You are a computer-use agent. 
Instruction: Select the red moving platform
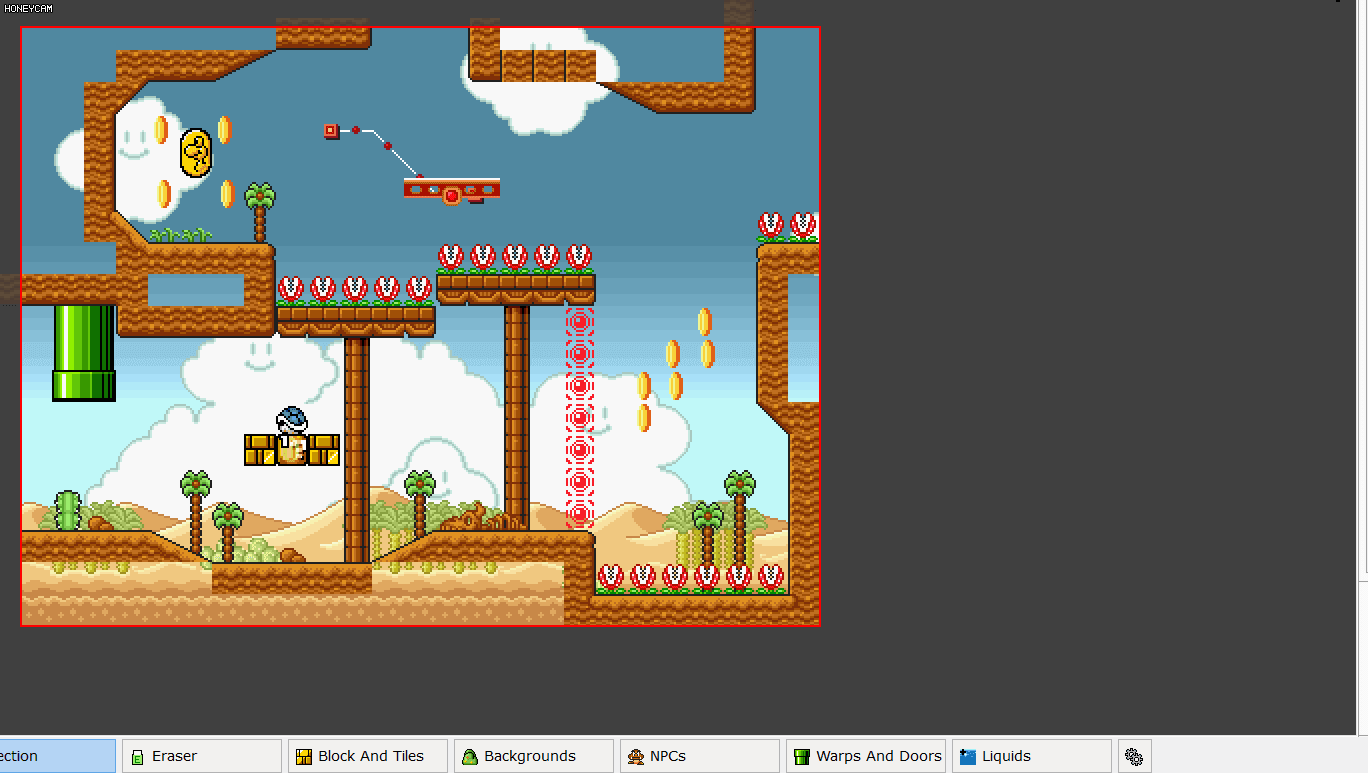(452, 190)
